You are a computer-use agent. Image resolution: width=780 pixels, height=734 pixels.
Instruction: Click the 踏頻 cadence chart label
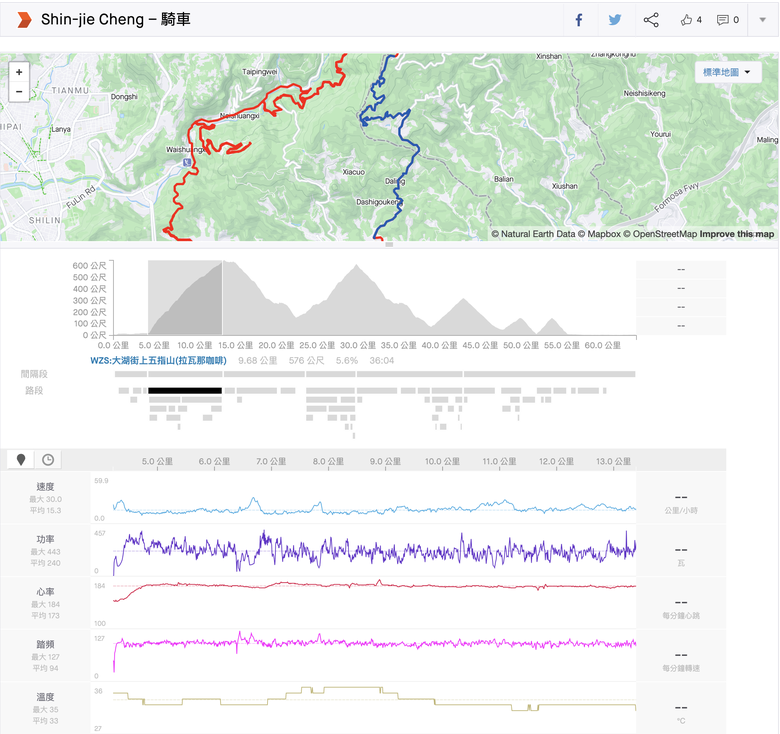pyautogui.click(x=45, y=644)
